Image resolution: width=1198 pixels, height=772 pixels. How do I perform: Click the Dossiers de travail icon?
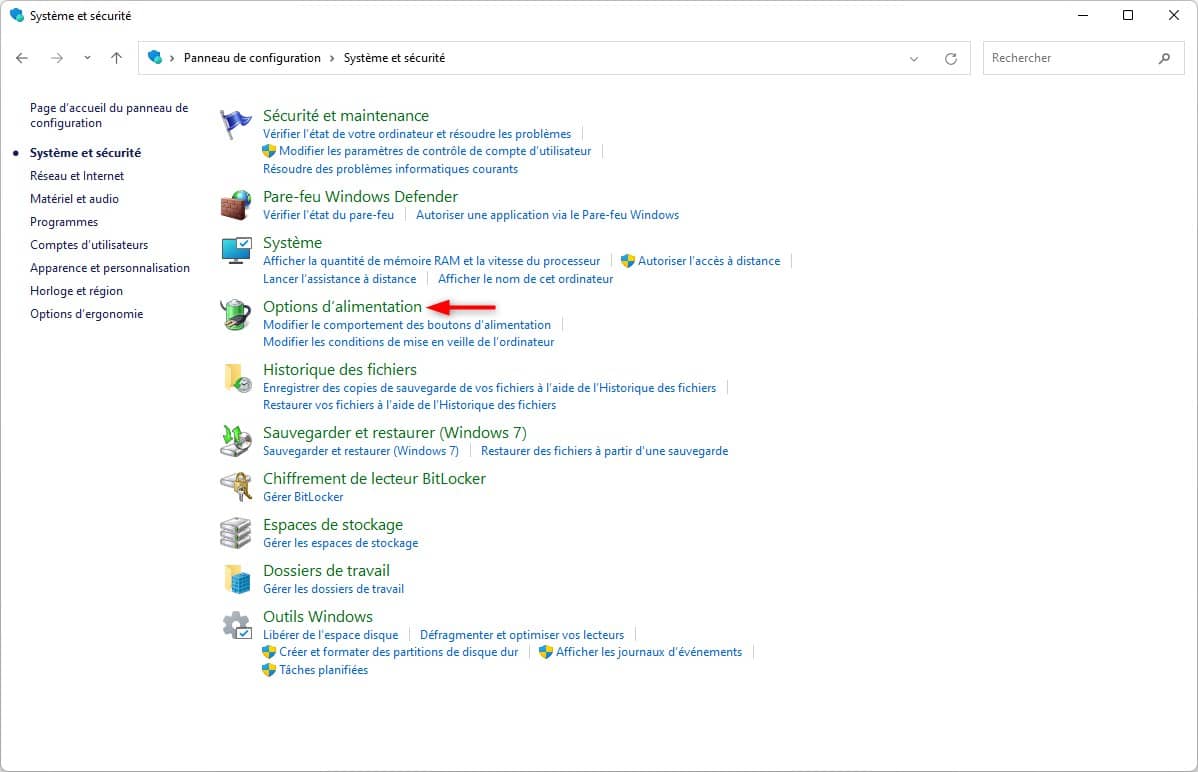pyautogui.click(x=237, y=579)
